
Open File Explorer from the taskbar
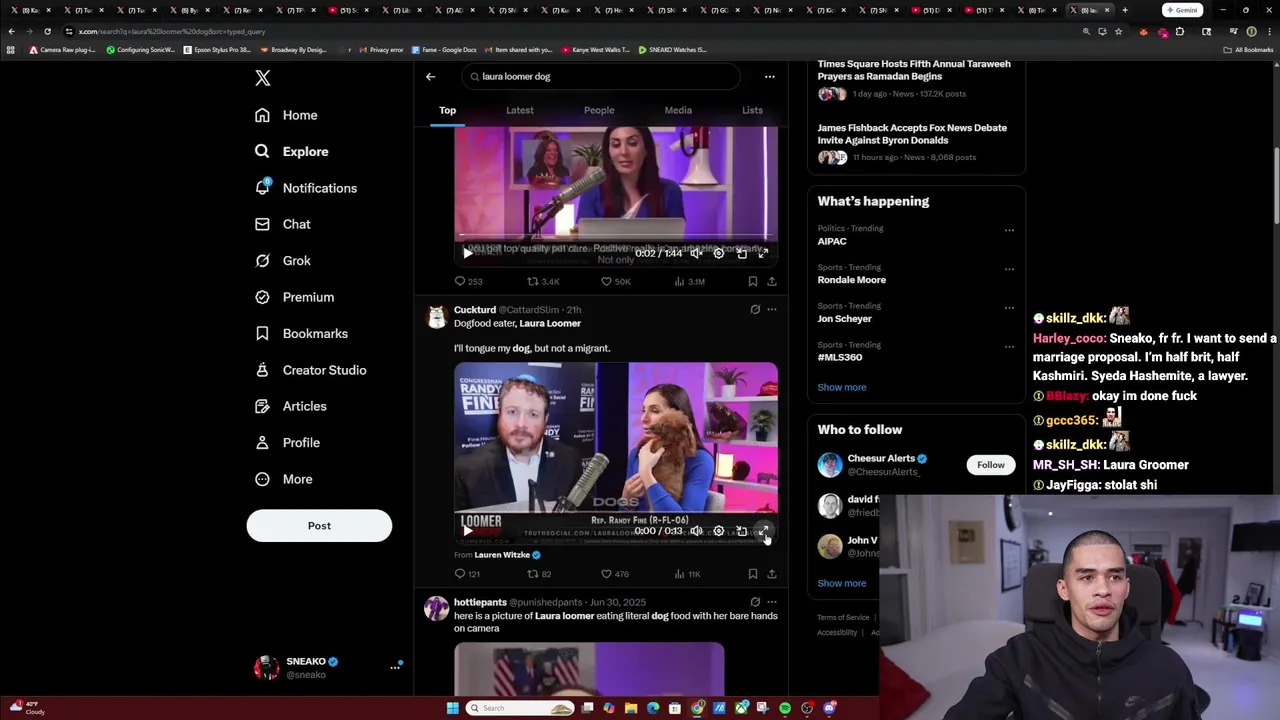(x=631, y=708)
